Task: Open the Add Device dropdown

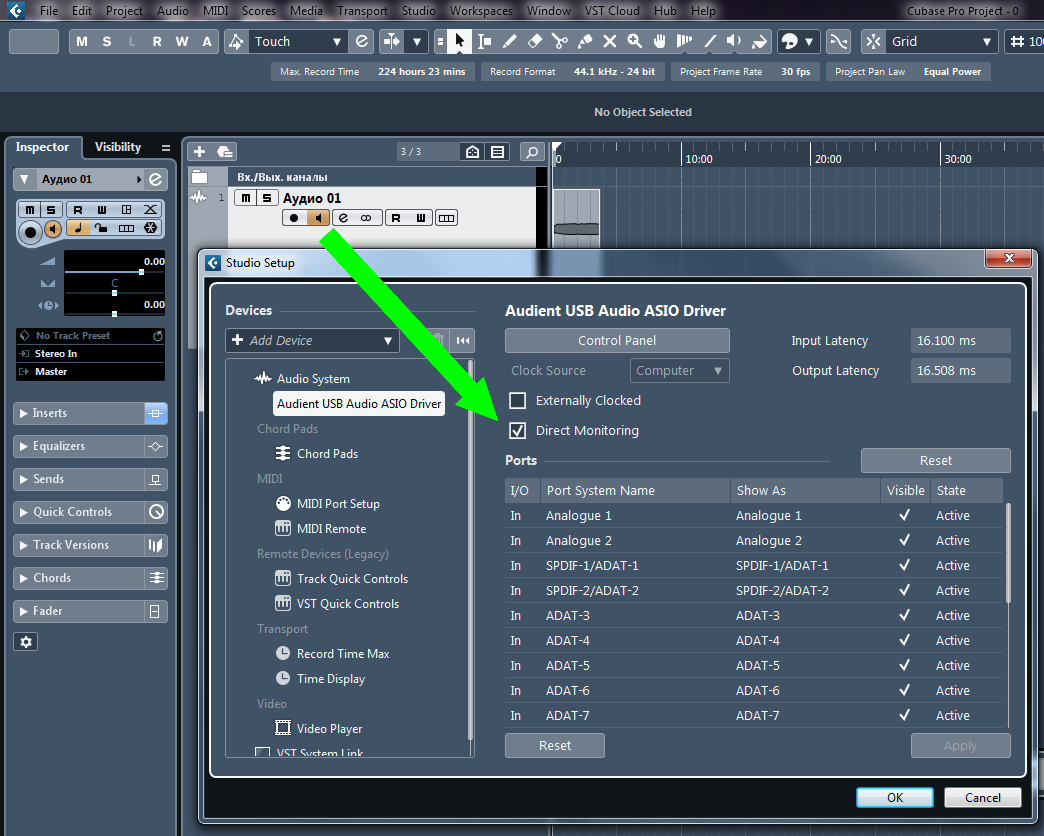Action: click(x=312, y=341)
